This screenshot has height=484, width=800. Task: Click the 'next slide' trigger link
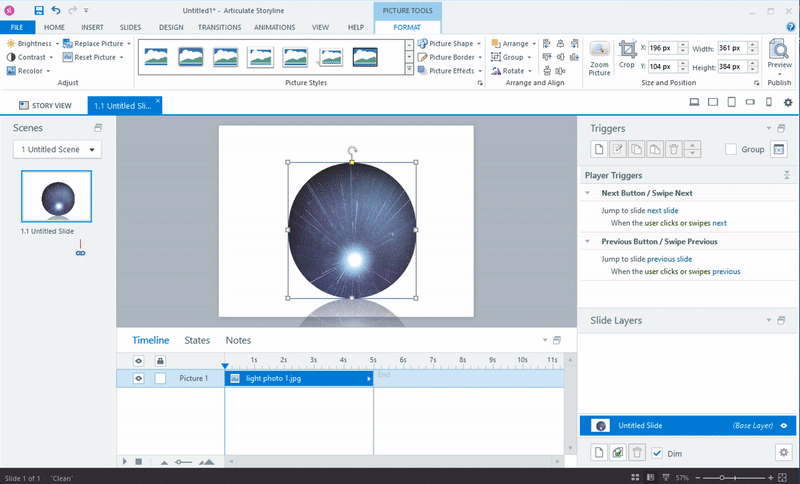(662, 211)
